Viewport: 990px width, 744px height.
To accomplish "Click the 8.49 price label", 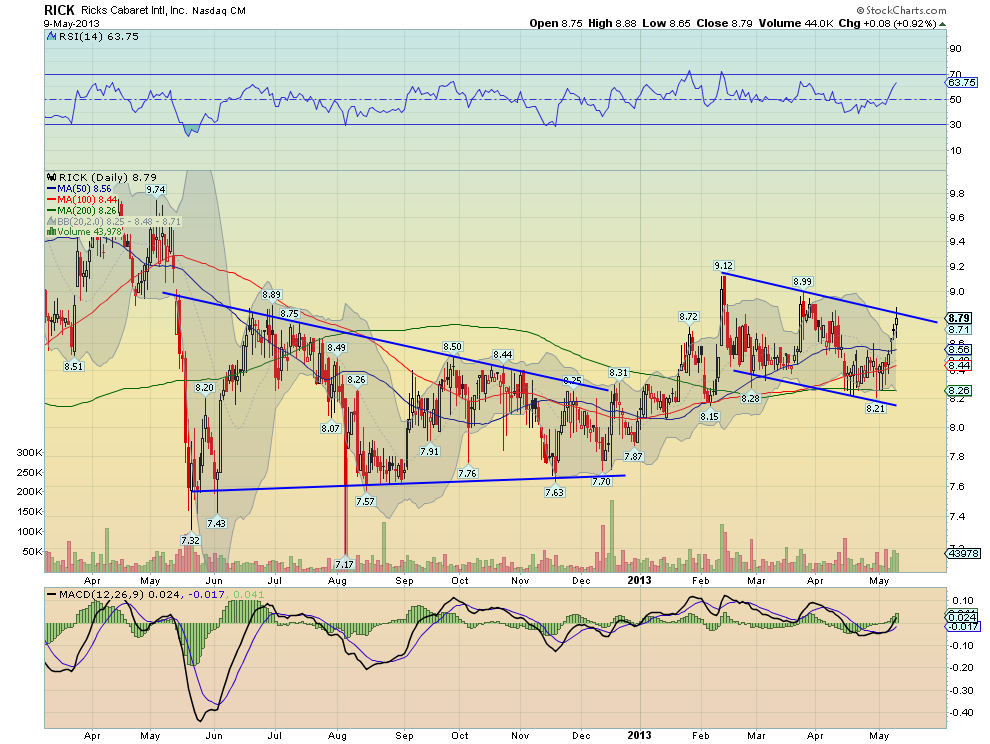I will (x=337, y=347).
